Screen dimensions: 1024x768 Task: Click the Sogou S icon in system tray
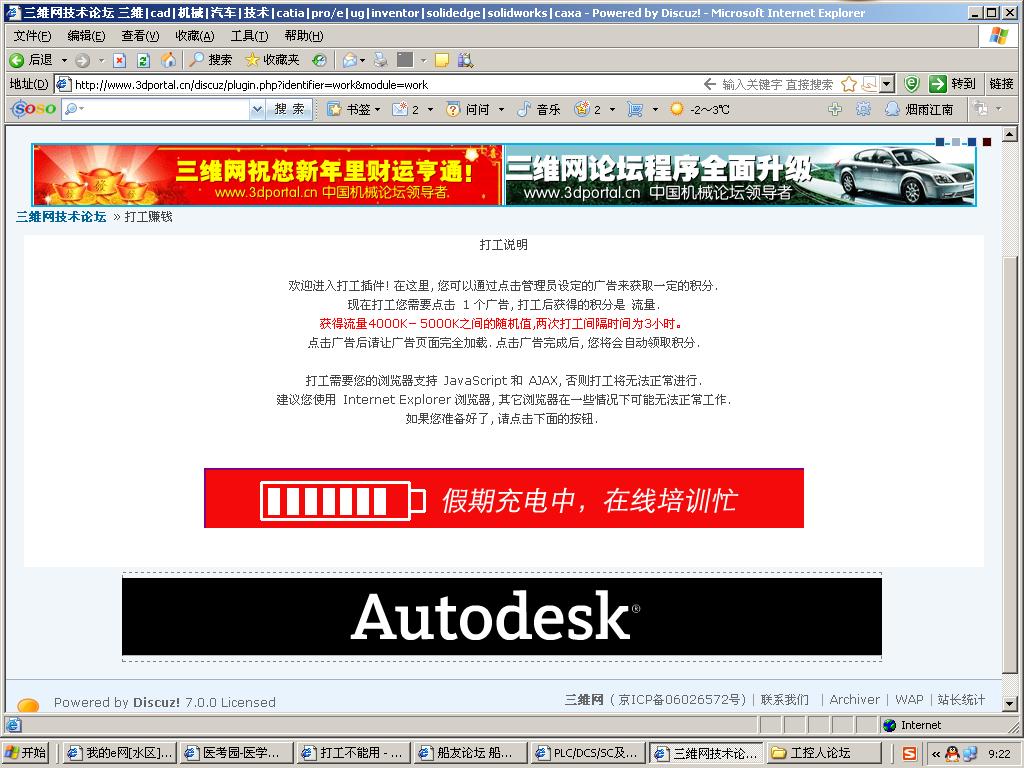click(x=909, y=753)
